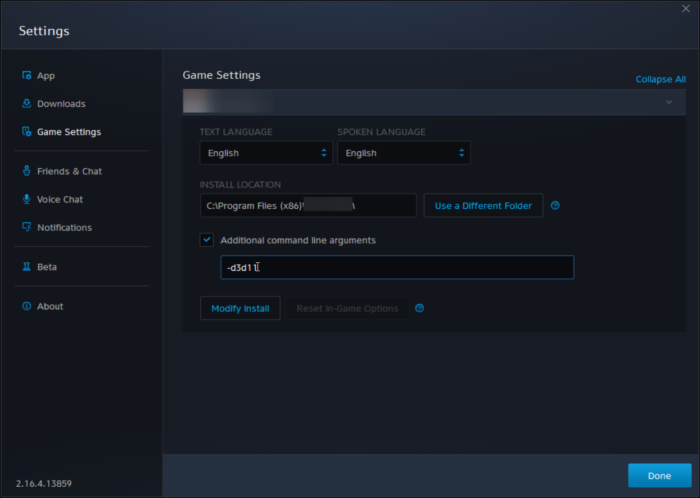Click the Notifications icon in sidebar

point(27,227)
